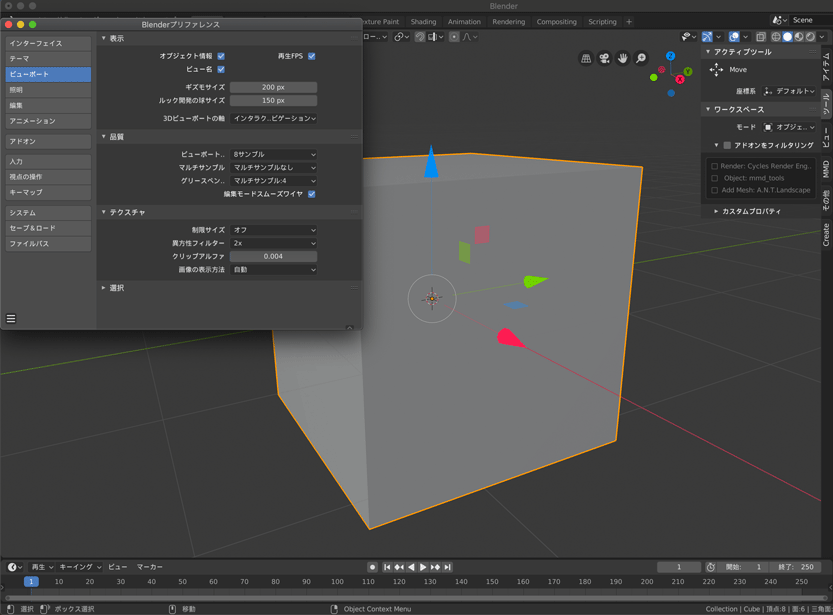Image resolution: width=833 pixels, height=615 pixels.
Task: Click the Move tool icon in active tool panel
Action: coord(716,70)
